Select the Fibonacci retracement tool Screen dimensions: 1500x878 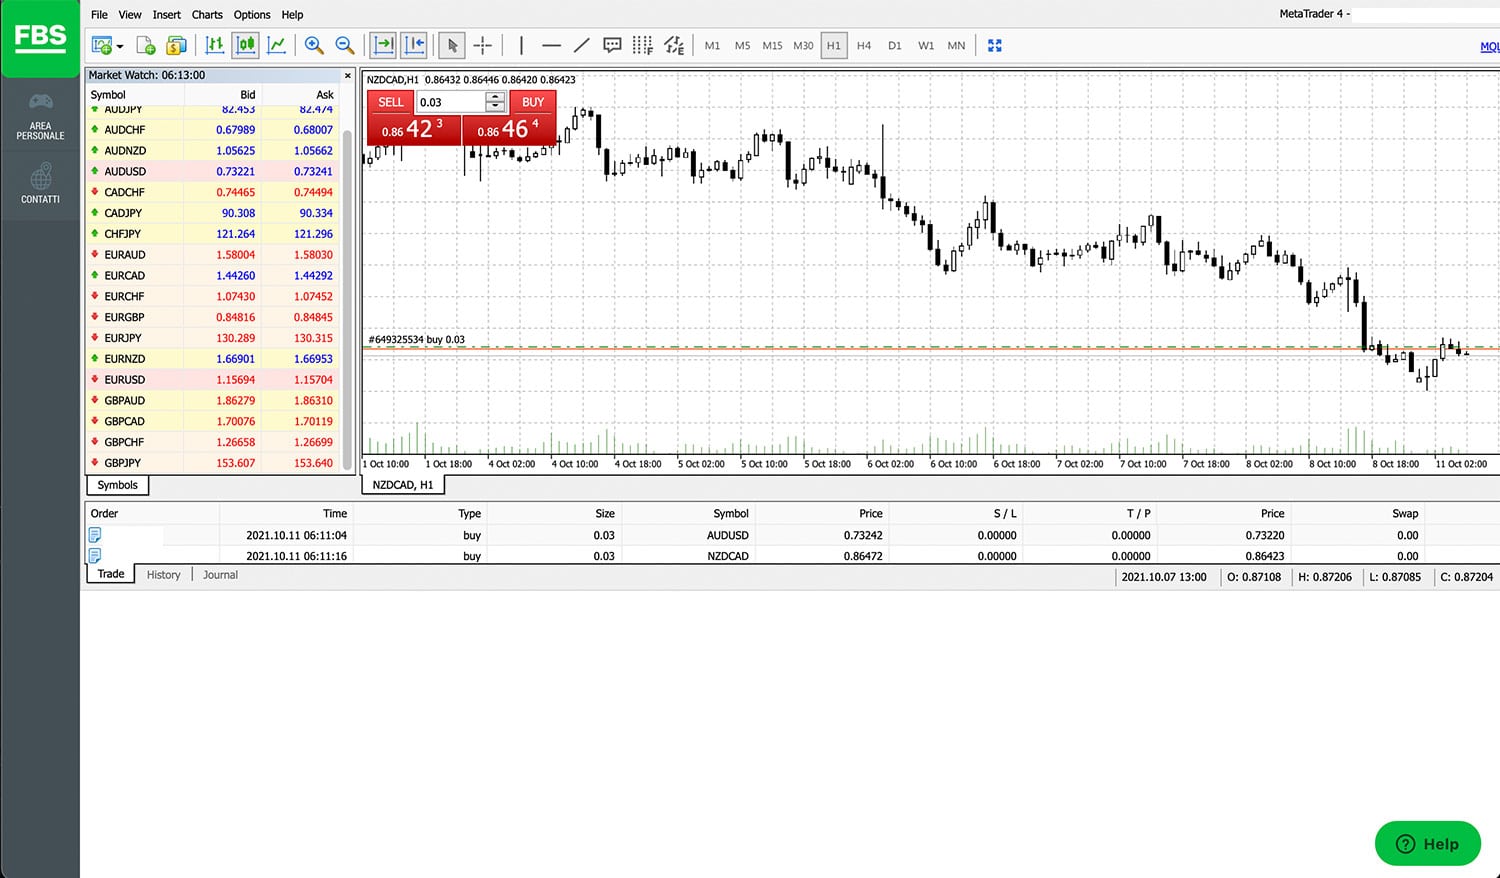(643, 45)
